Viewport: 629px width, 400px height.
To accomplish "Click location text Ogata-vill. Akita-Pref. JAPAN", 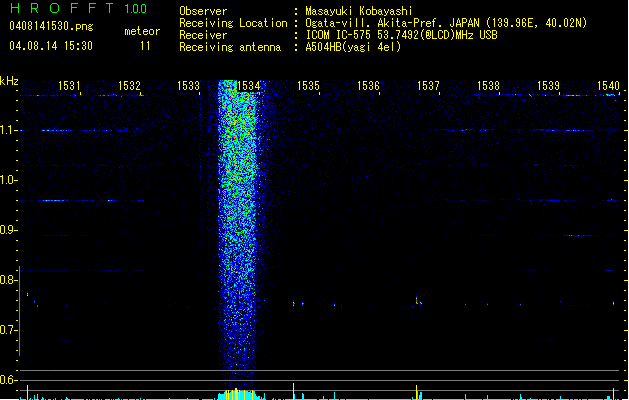I will [392, 23].
